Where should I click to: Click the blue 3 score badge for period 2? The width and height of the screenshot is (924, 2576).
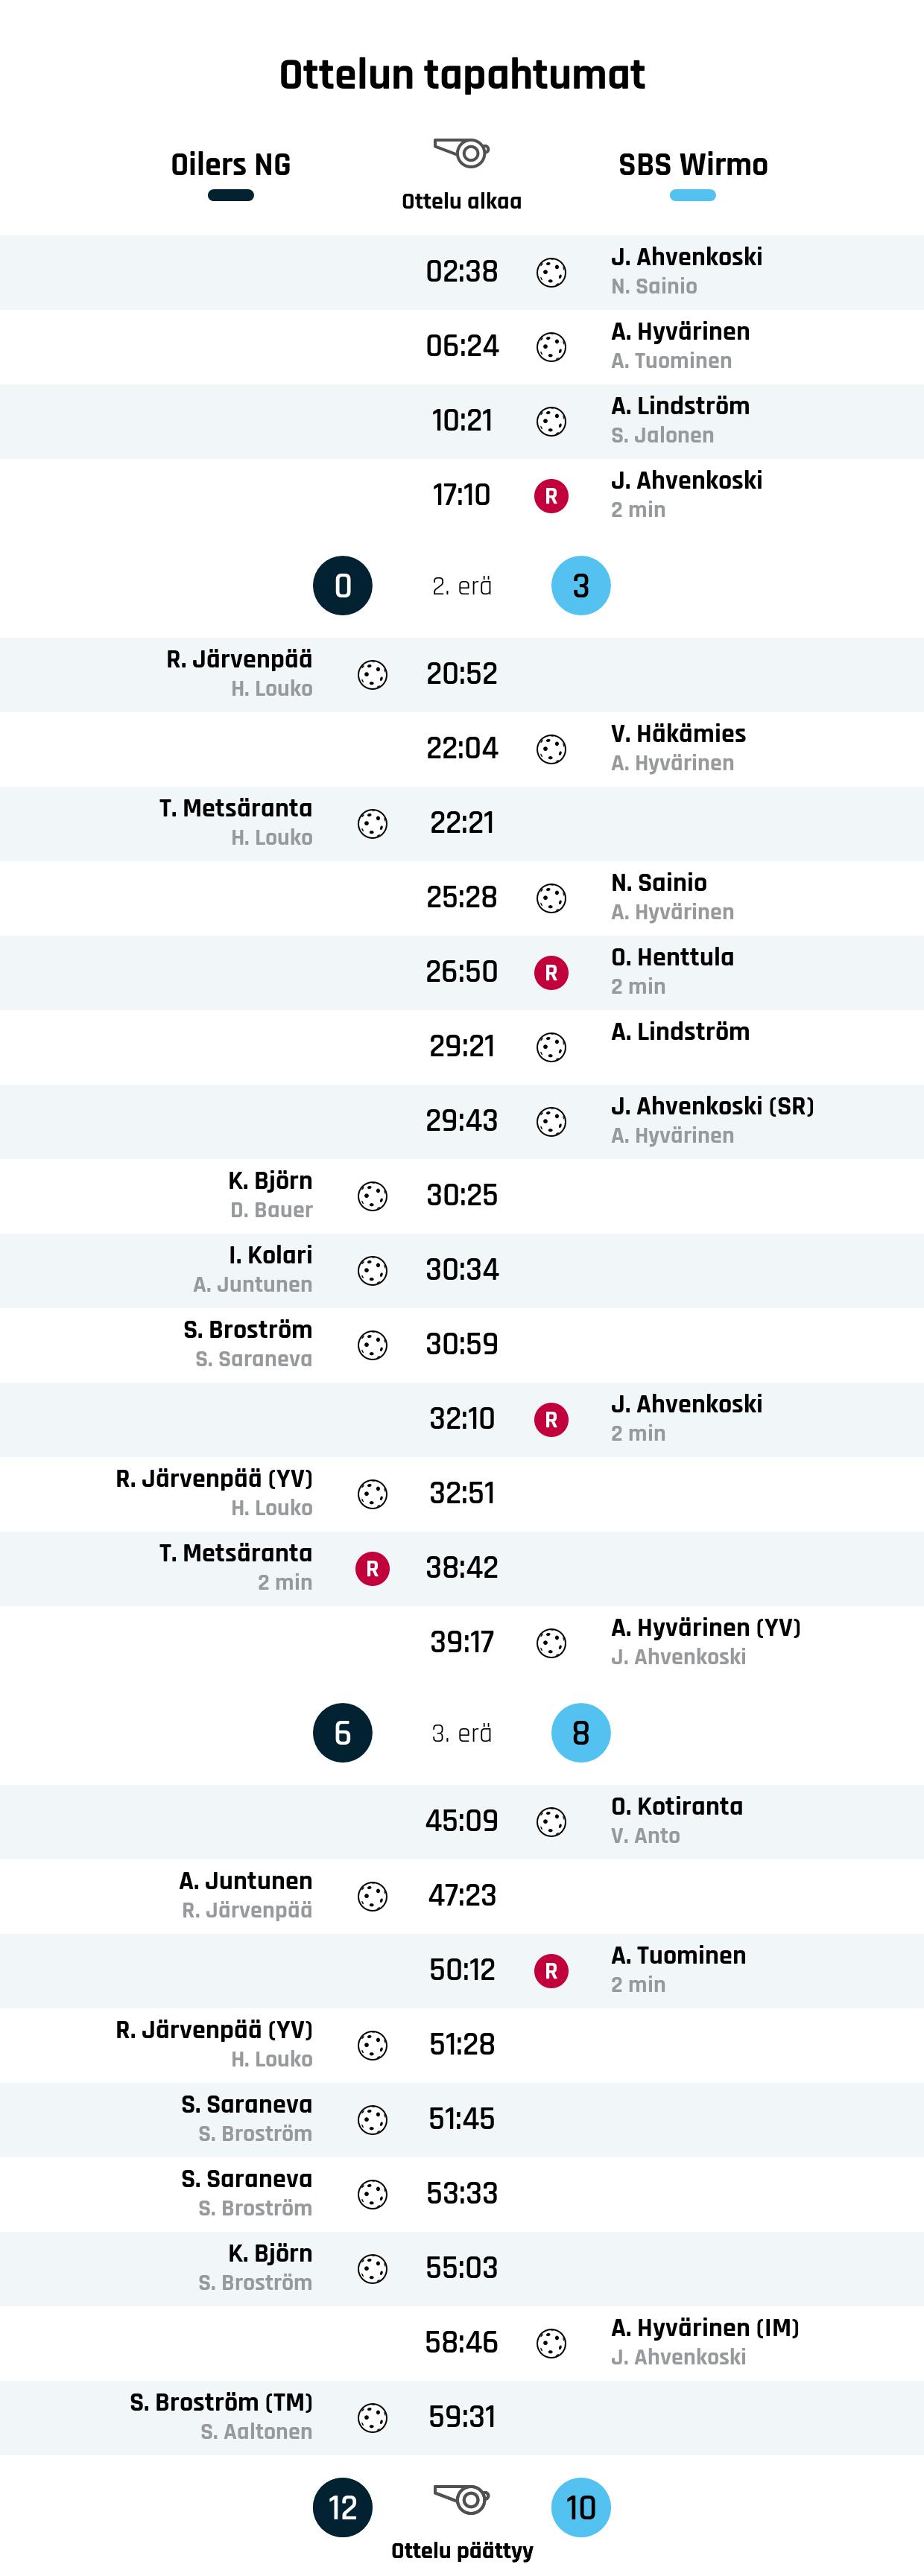pyautogui.click(x=581, y=586)
